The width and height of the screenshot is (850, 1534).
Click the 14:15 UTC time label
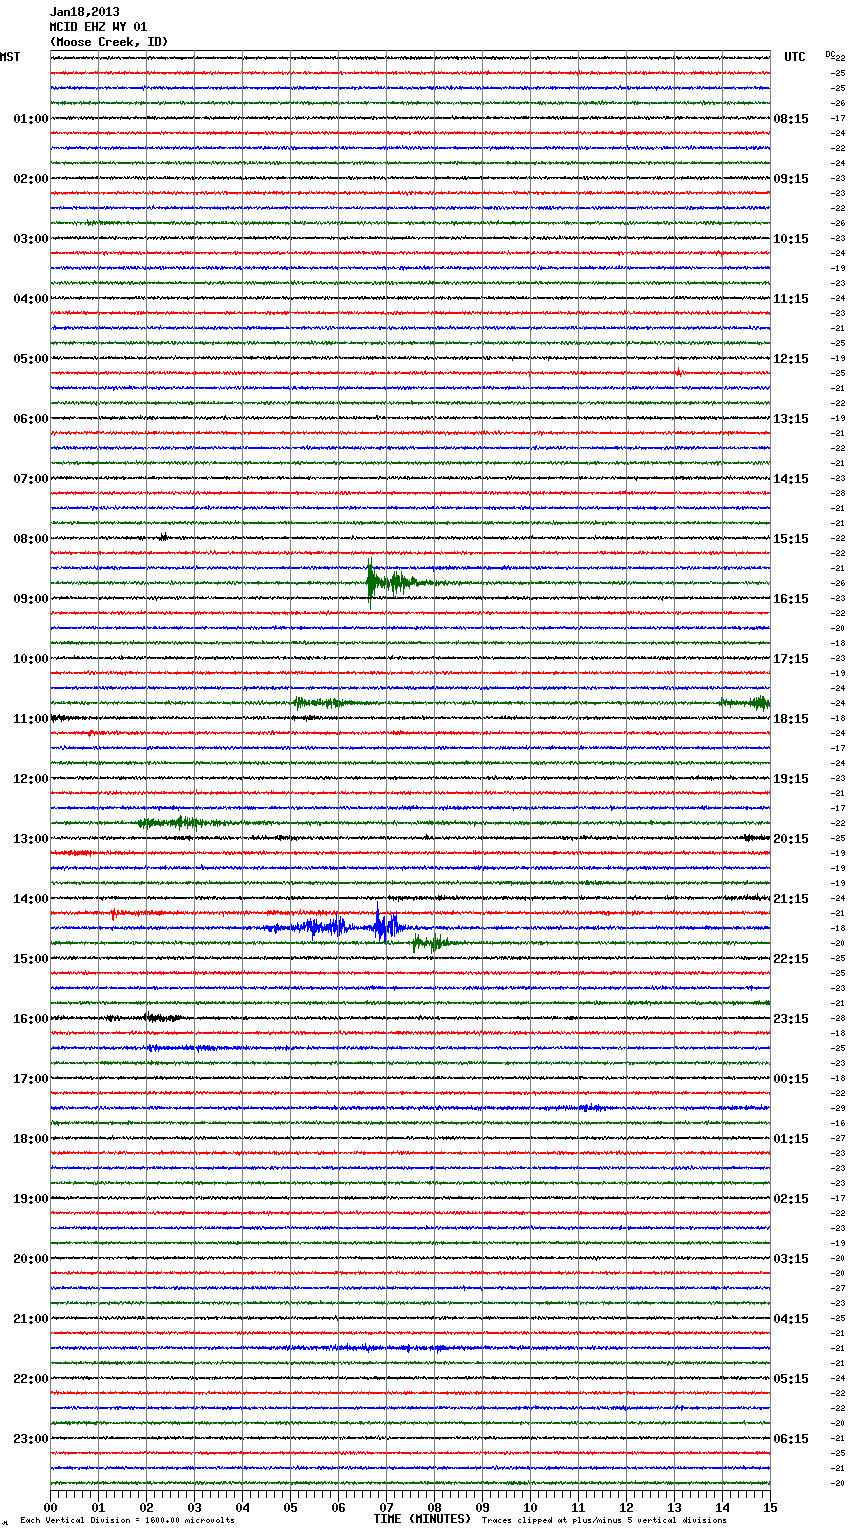[x=791, y=479]
